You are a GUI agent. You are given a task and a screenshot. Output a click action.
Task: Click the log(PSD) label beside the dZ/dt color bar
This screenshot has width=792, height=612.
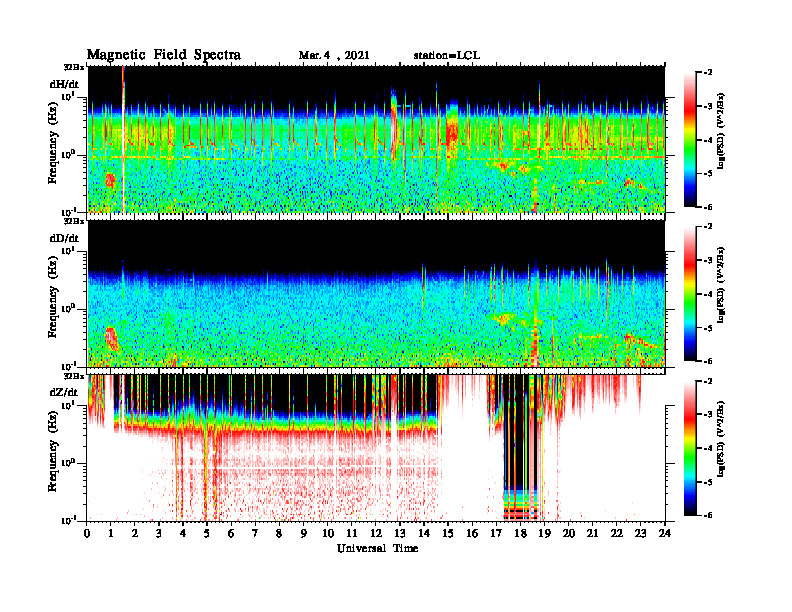click(x=721, y=439)
